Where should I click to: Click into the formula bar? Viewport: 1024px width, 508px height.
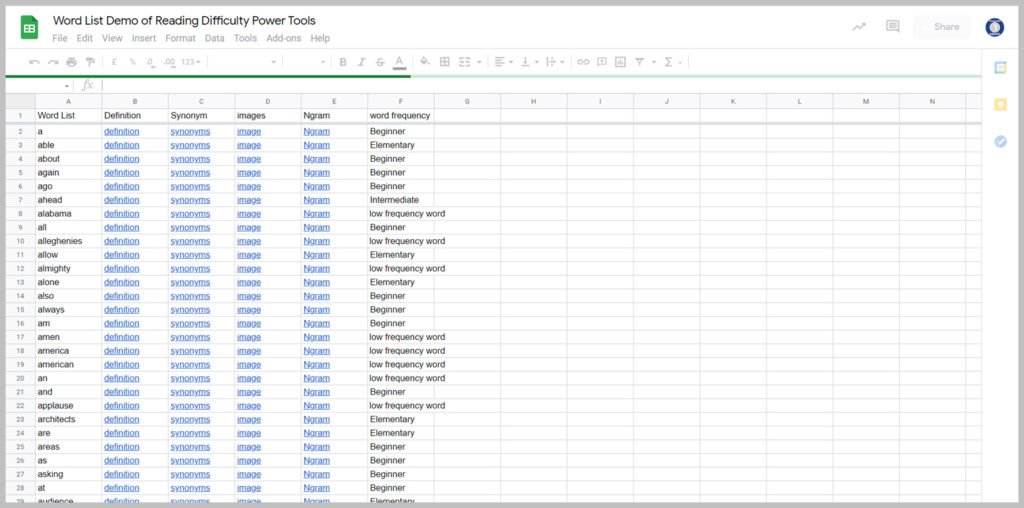pos(541,86)
